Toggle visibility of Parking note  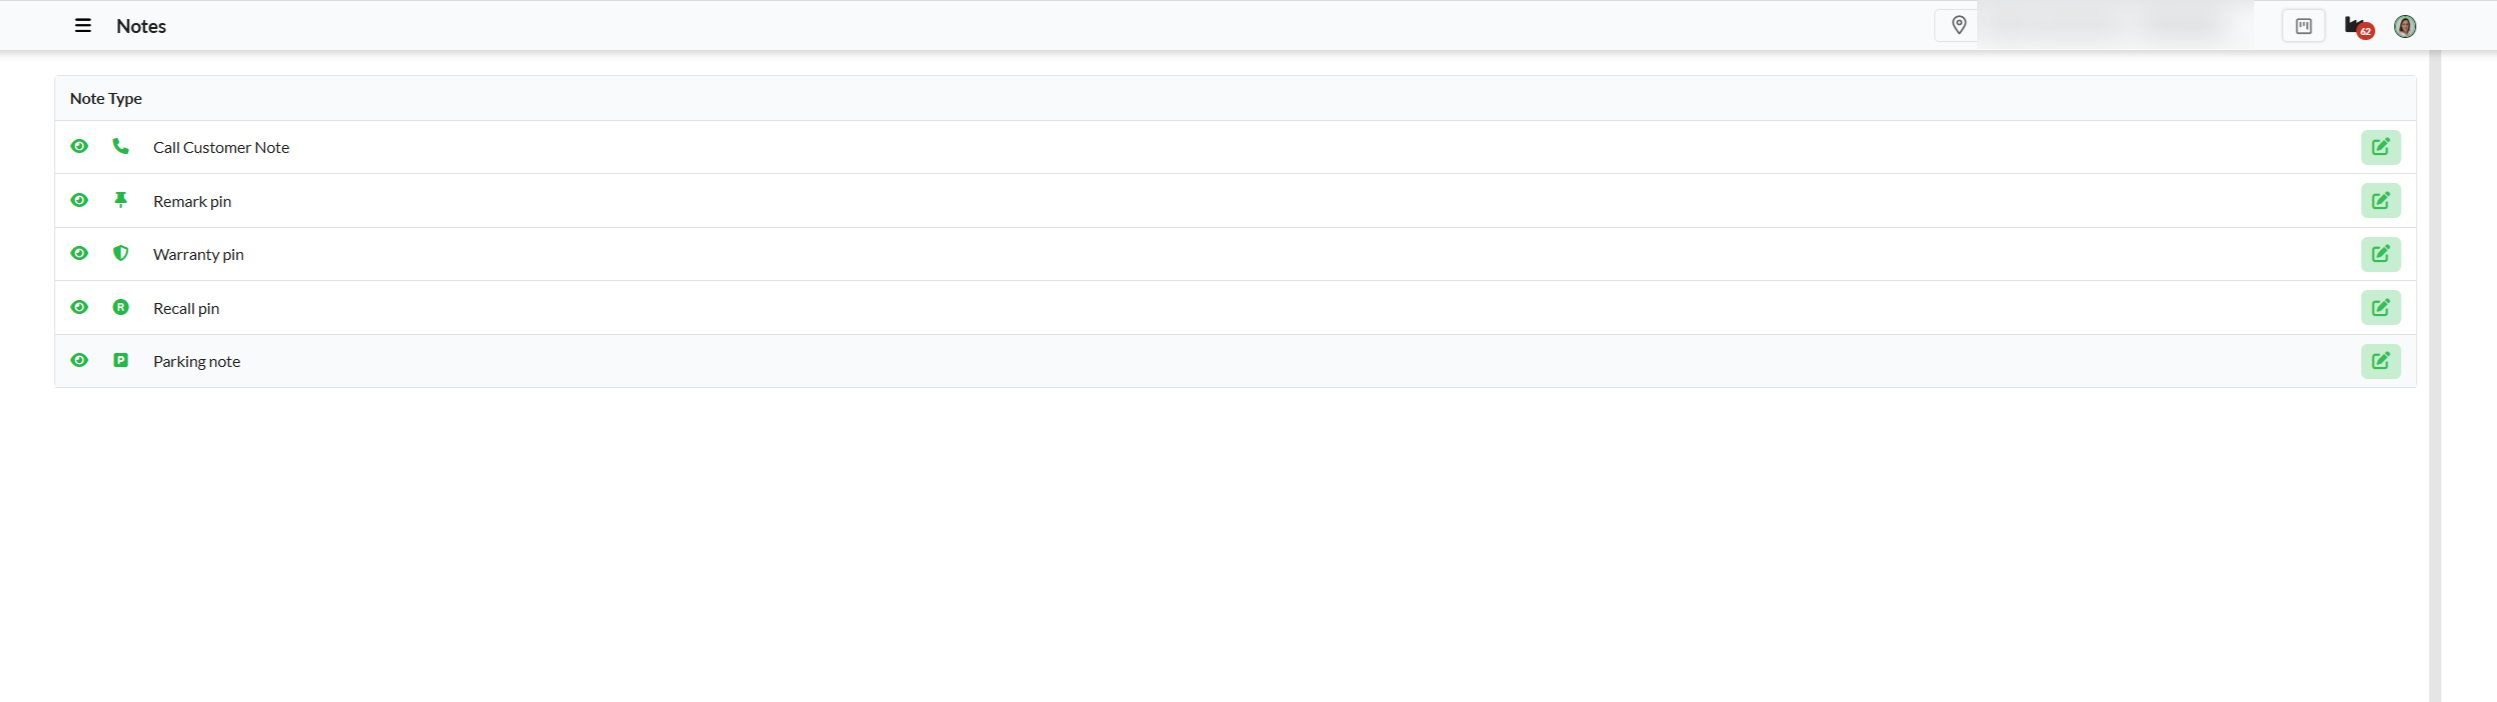click(x=80, y=361)
